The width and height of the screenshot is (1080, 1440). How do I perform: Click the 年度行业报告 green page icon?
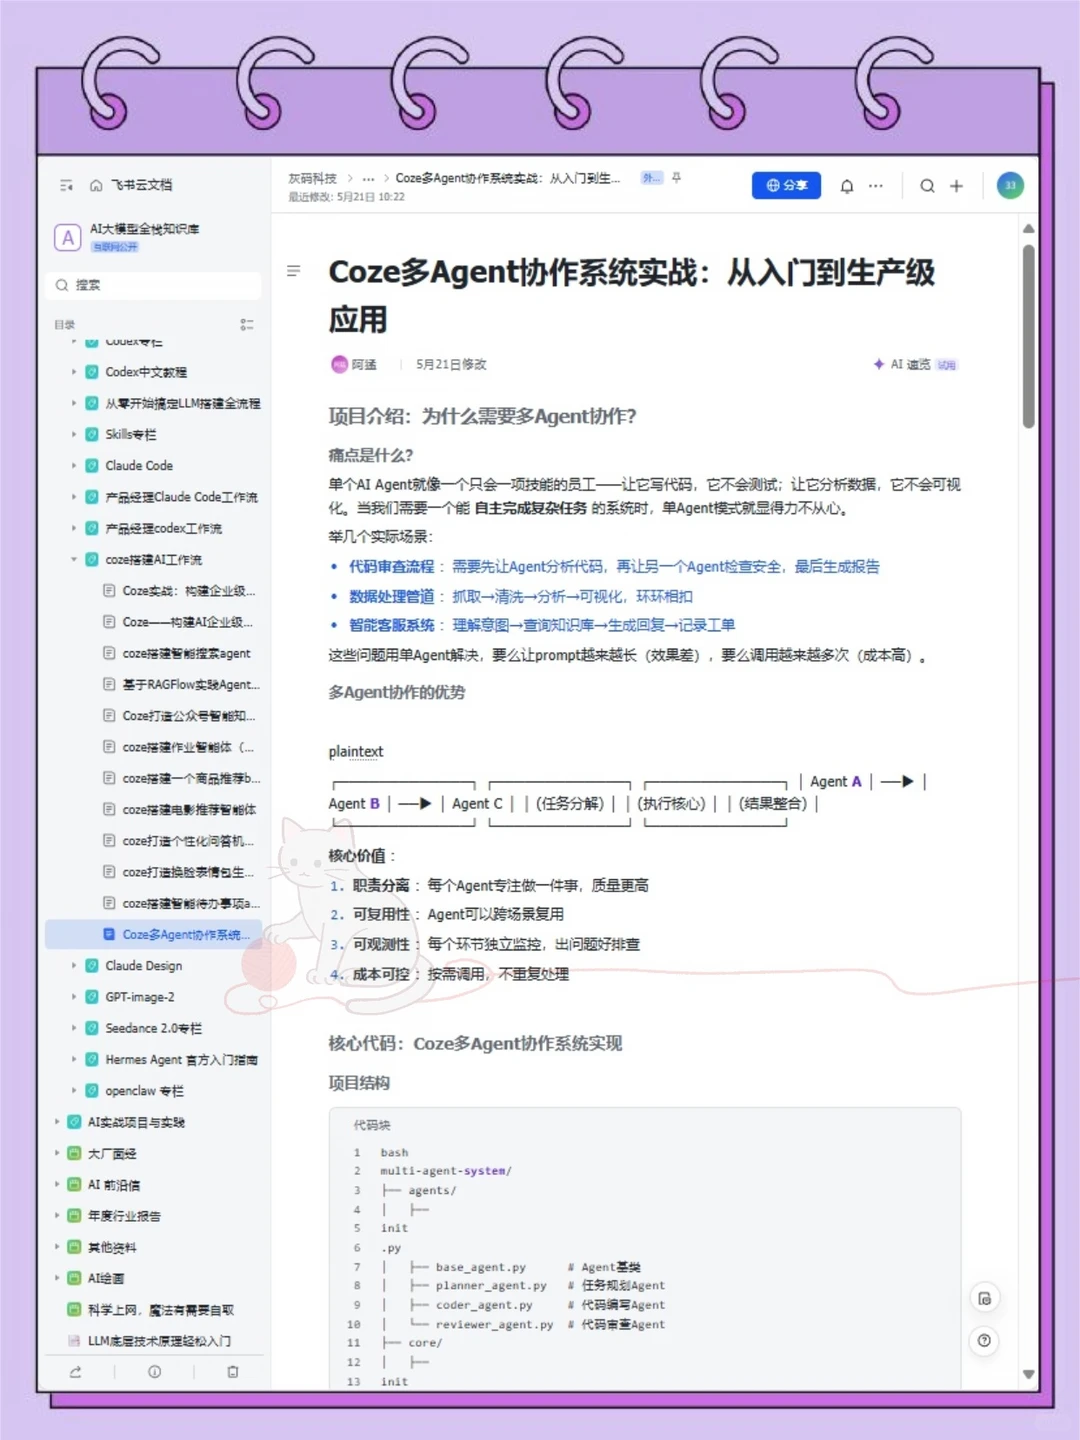click(x=74, y=1216)
